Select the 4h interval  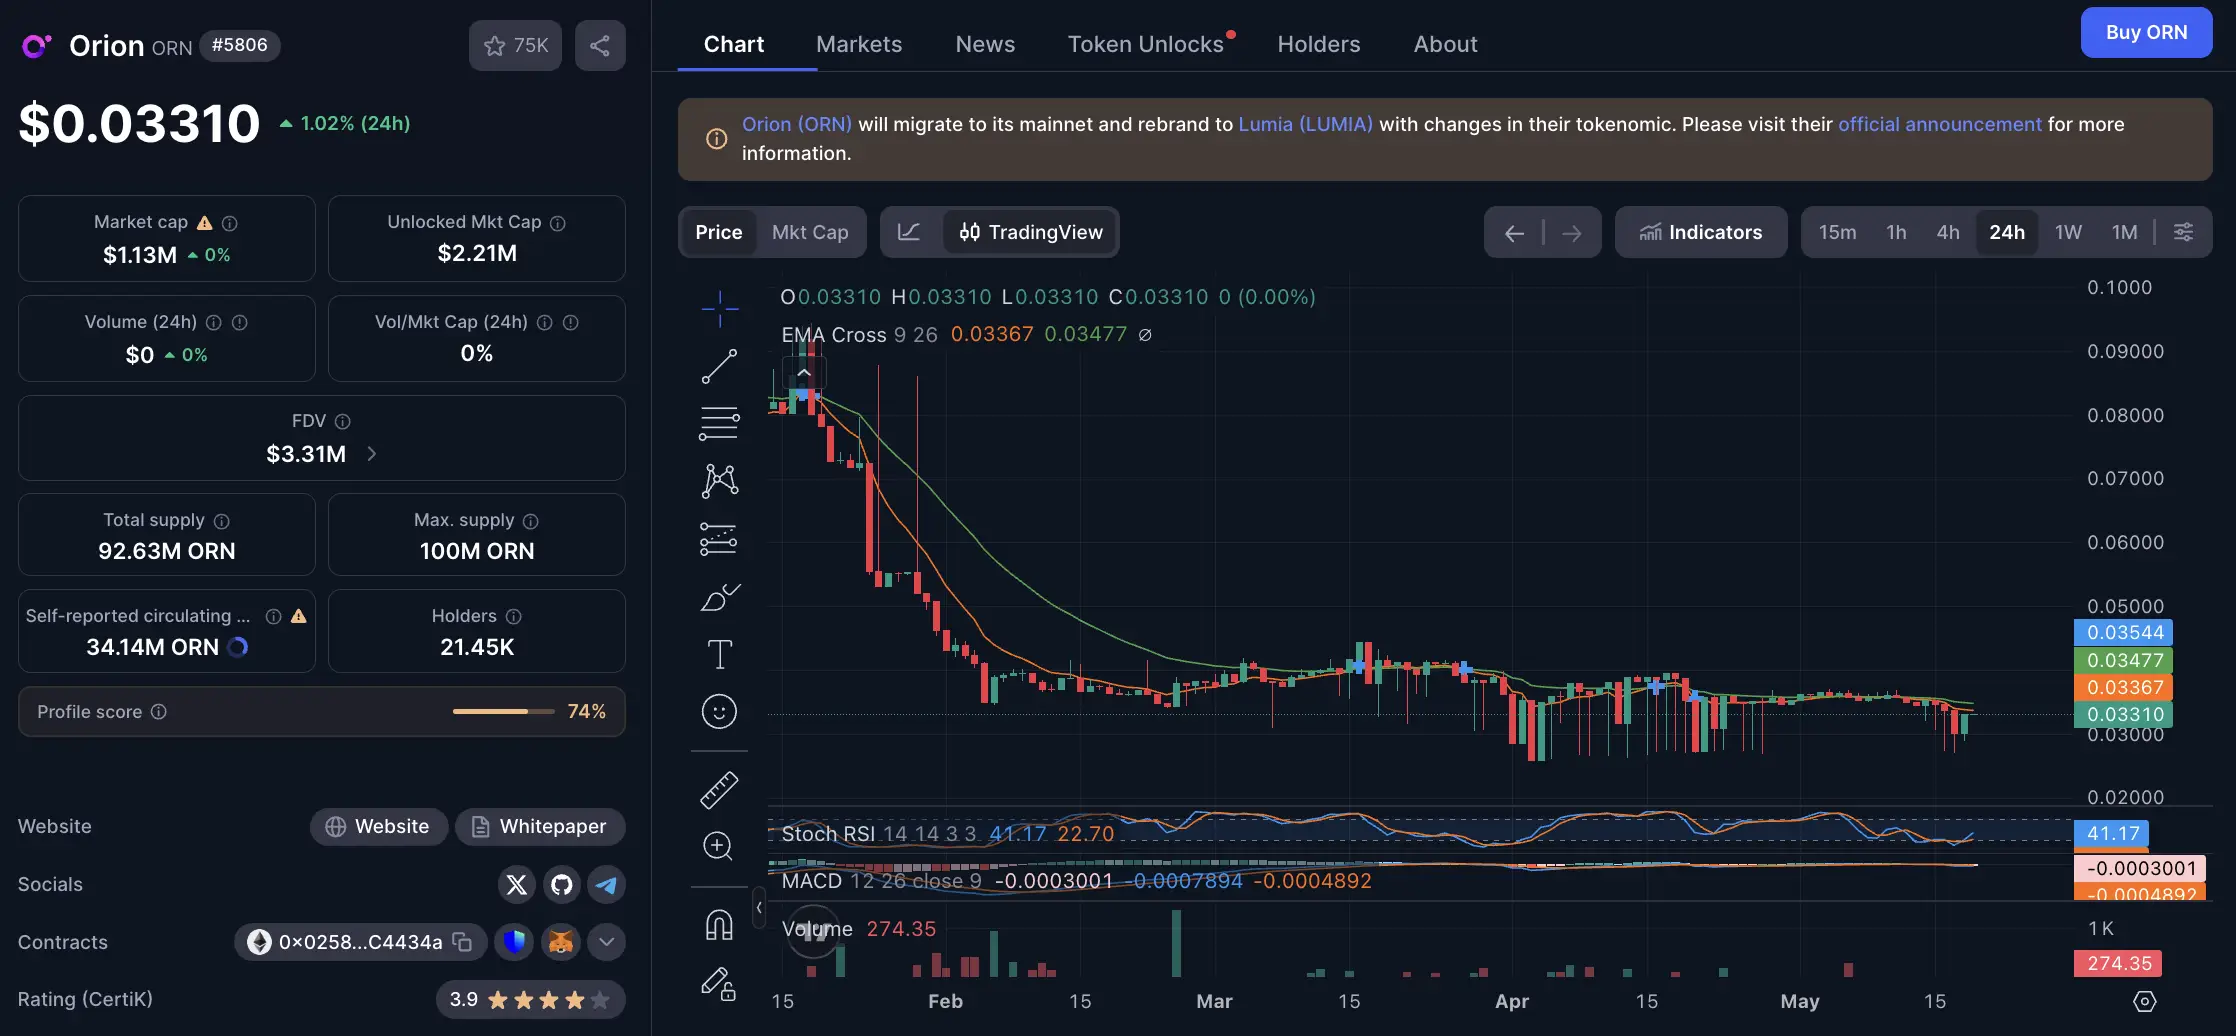tap(1948, 232)
